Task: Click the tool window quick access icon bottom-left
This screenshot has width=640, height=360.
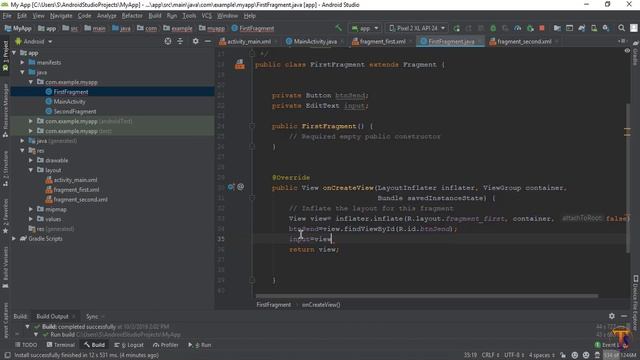Action: click(x=7, y=355)
